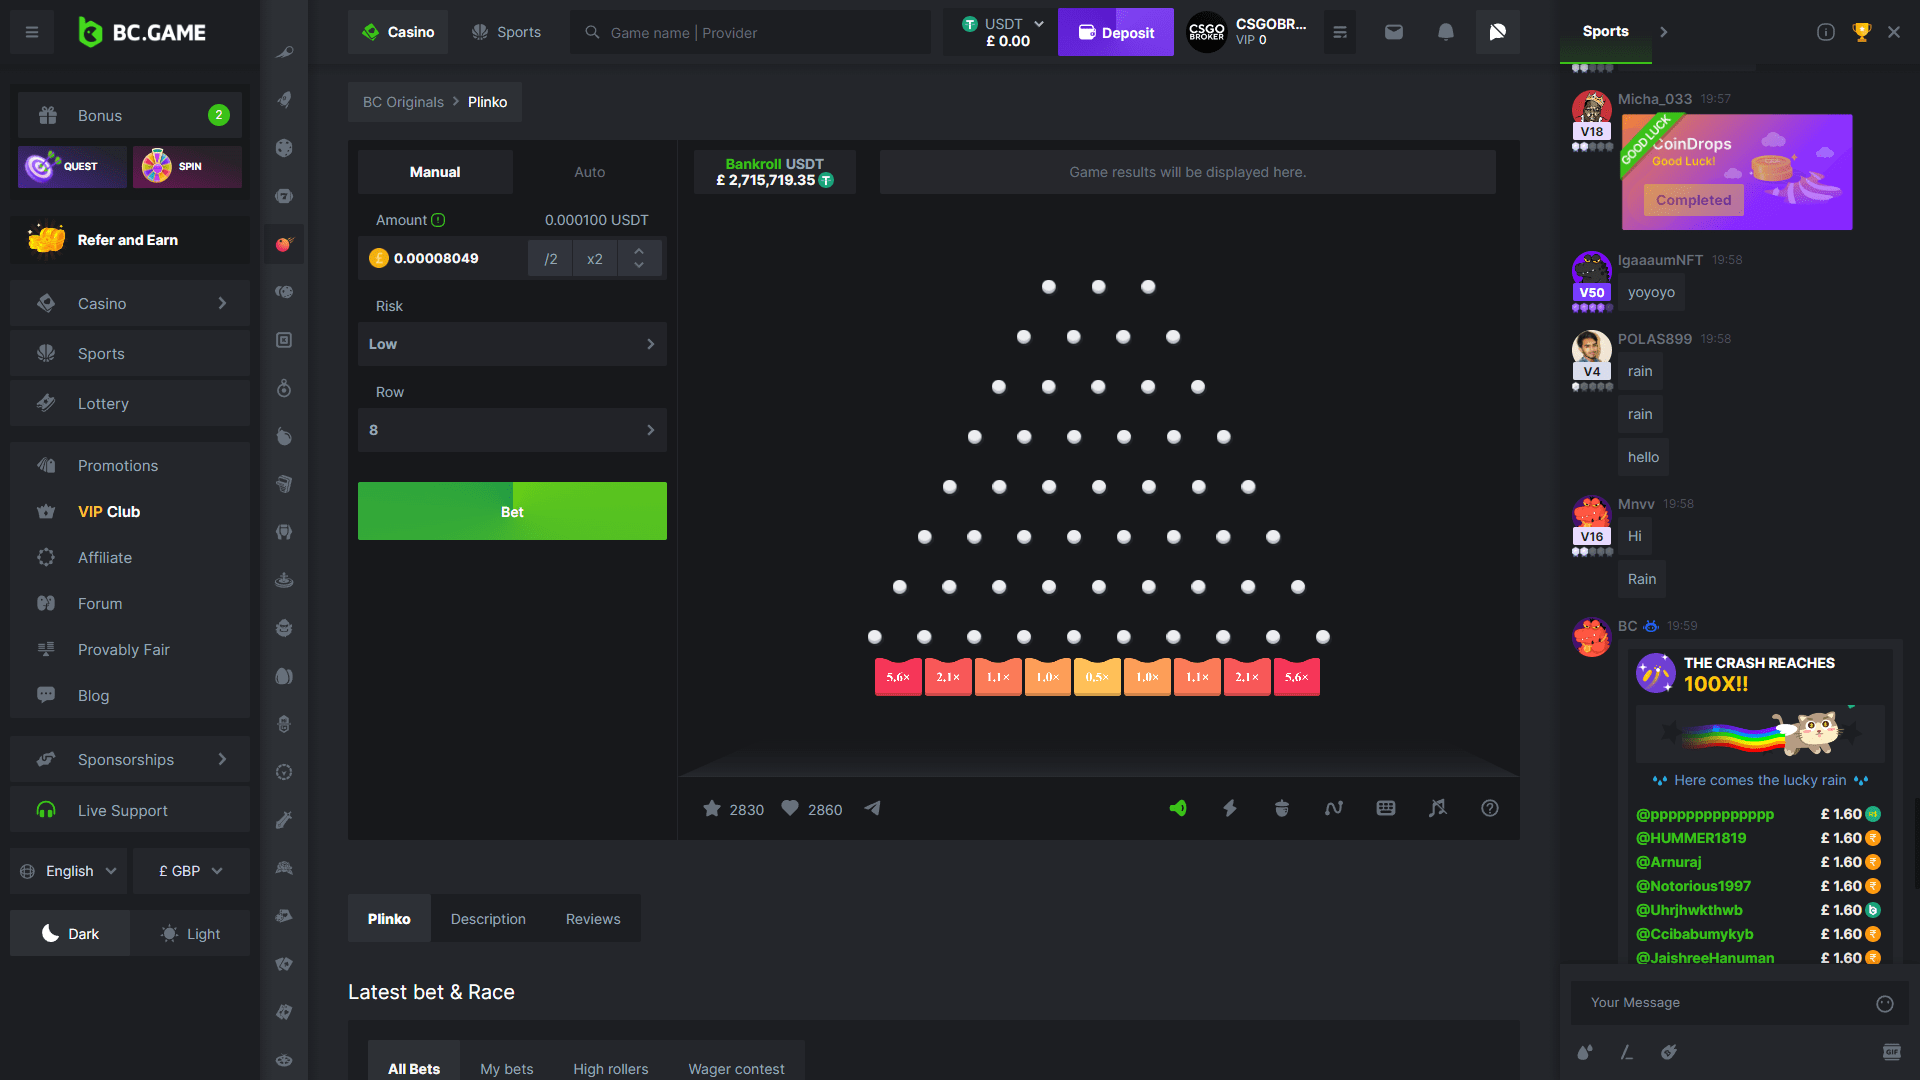Expand the Risk Low selector
Screen dimensions: 1920x1080
(x=512, y=344)
